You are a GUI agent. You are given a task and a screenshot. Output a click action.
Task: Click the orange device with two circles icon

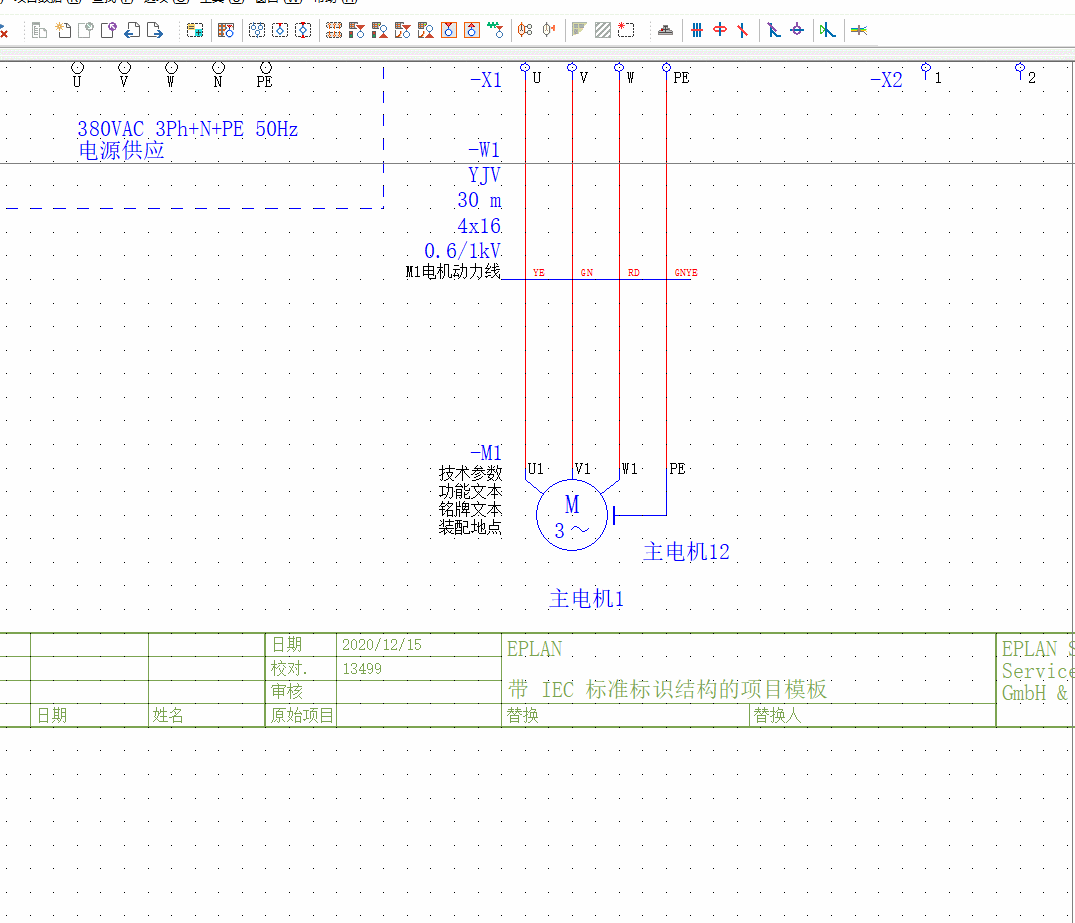click(525, 30)
